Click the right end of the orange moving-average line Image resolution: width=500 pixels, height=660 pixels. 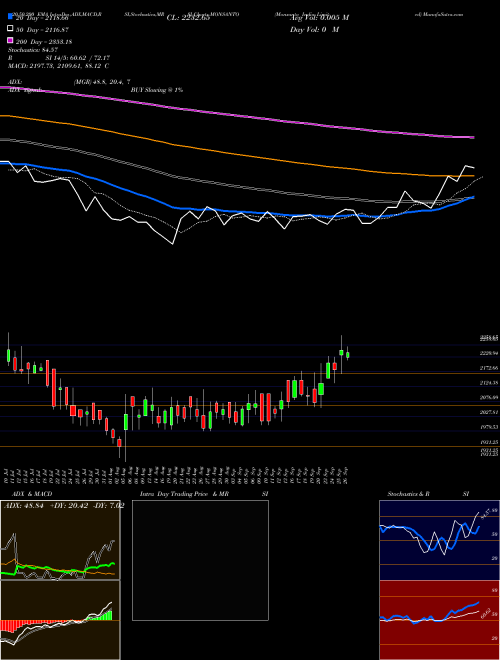point(472,176)
